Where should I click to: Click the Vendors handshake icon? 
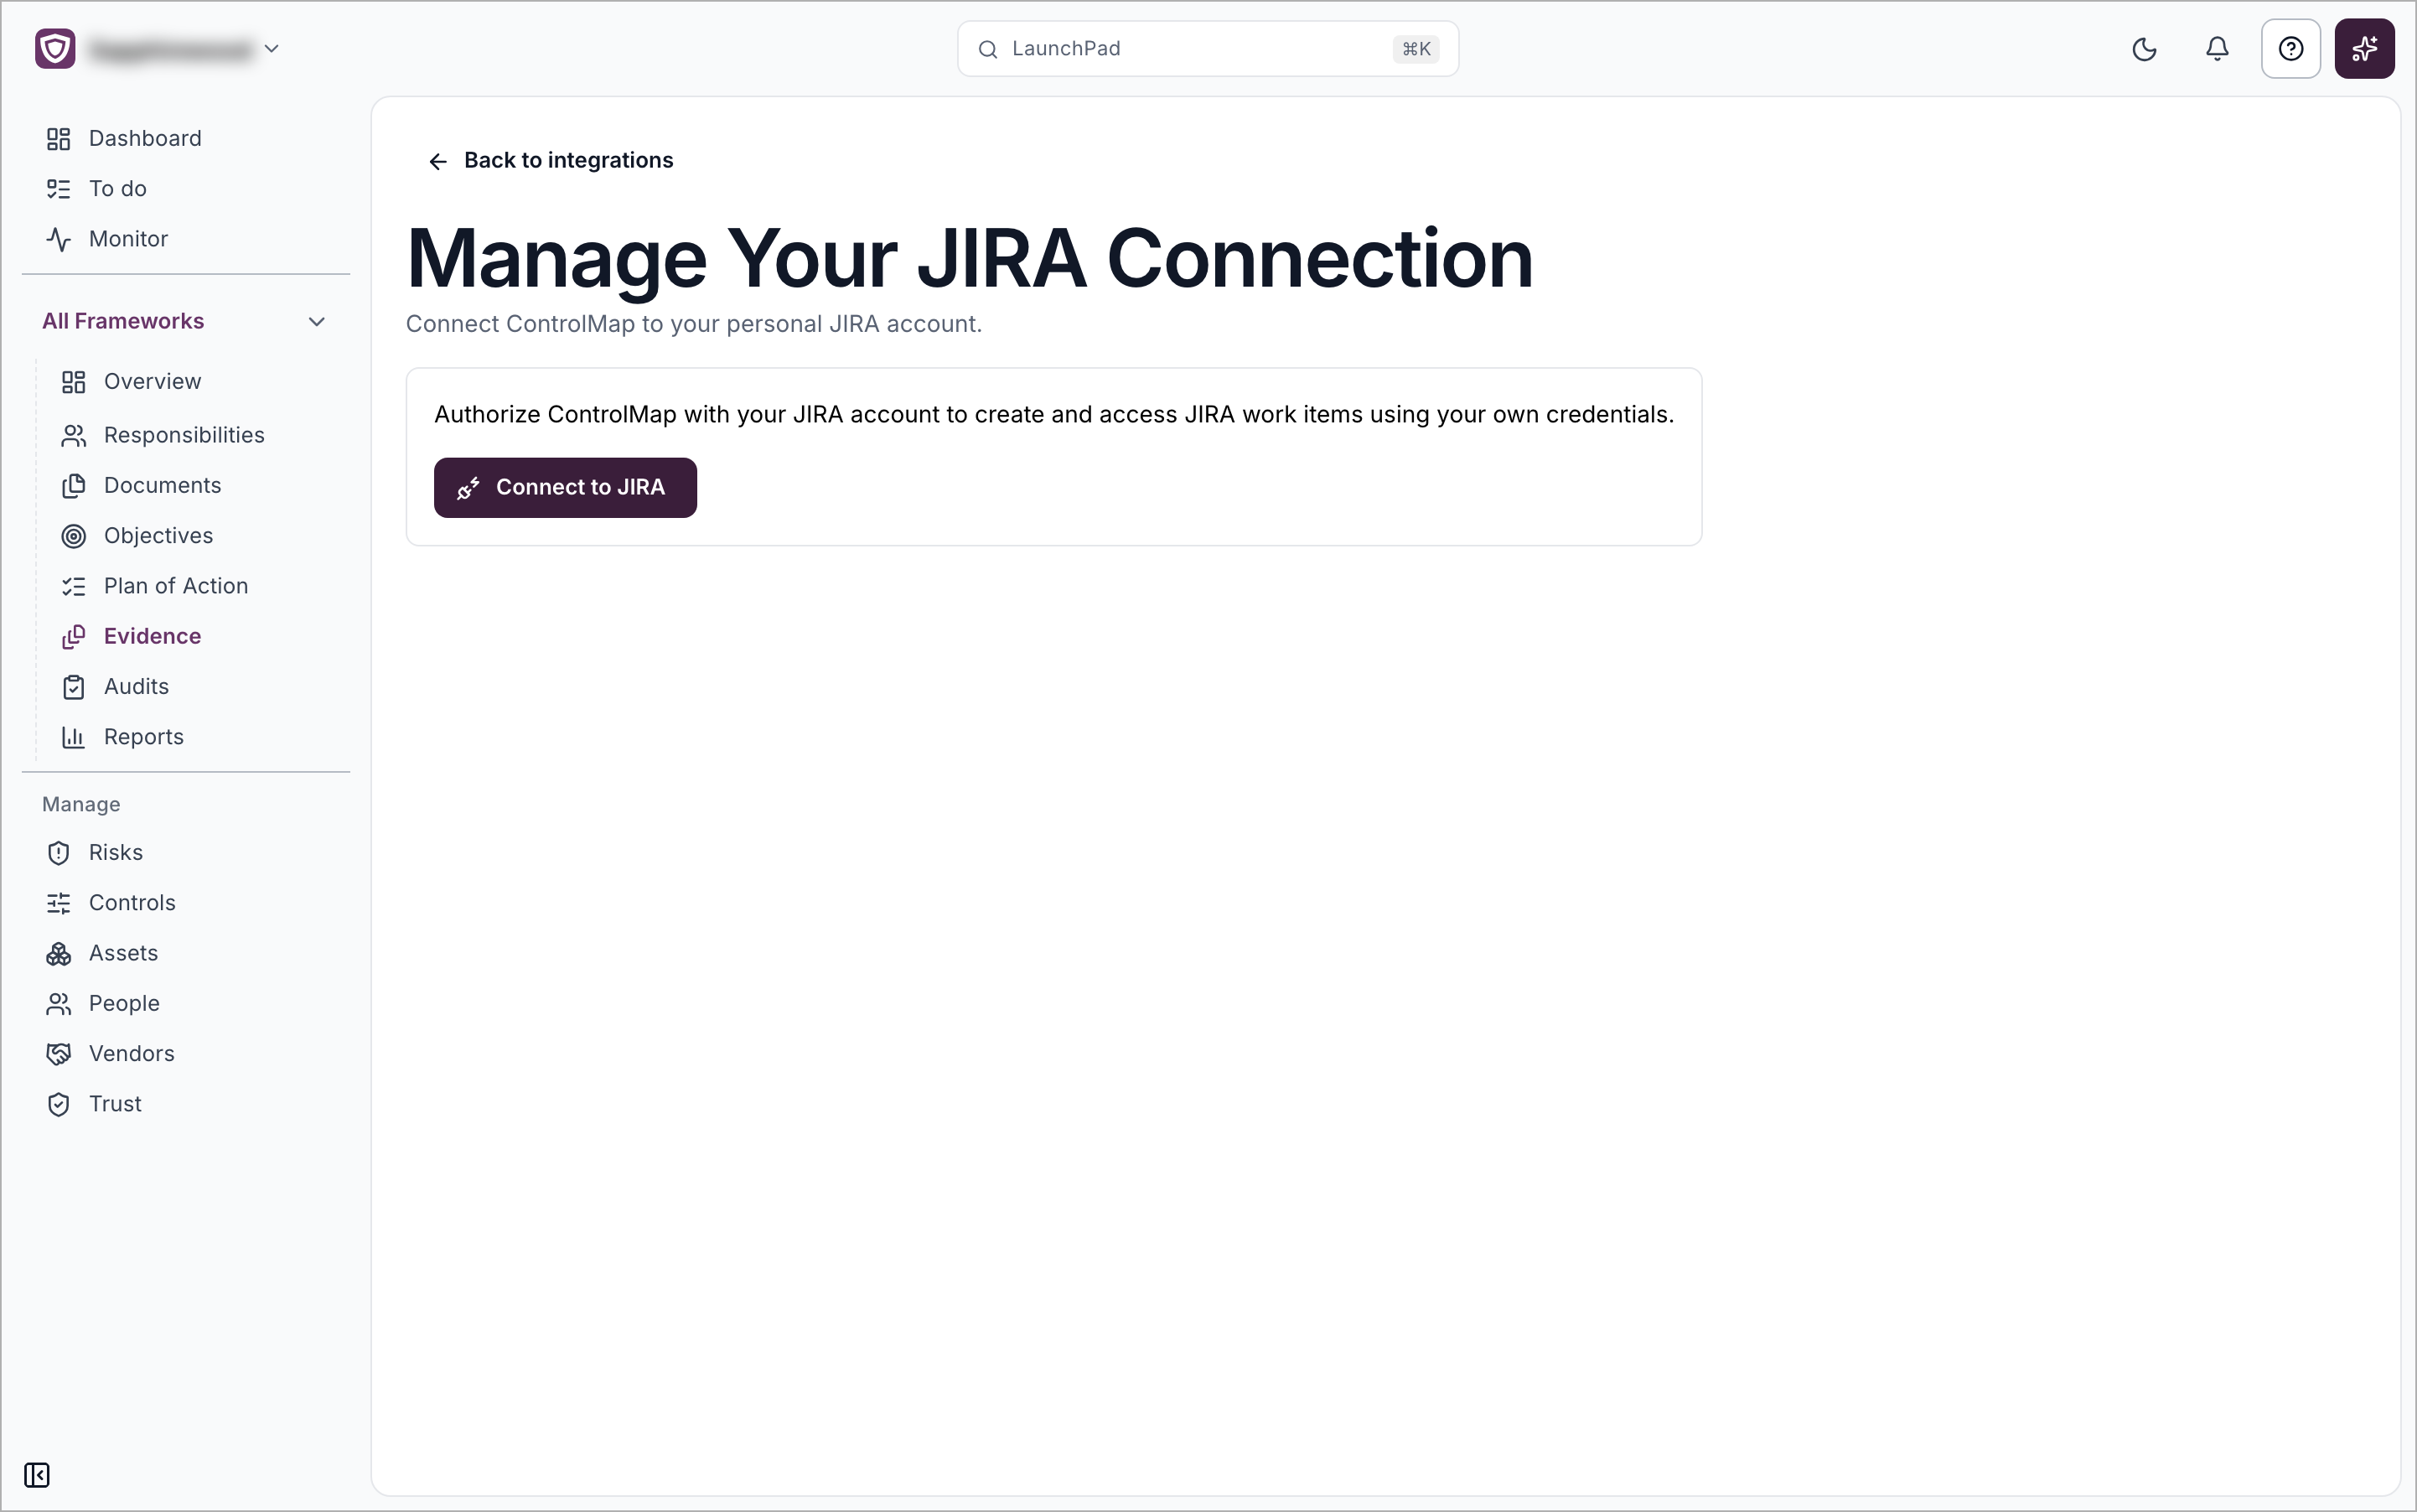[x=58, y=1054]
